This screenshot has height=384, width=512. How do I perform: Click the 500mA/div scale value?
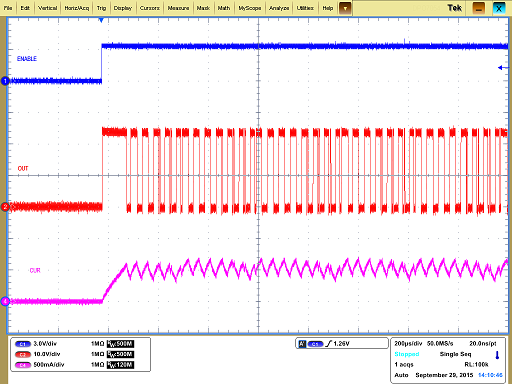(49, 365)
